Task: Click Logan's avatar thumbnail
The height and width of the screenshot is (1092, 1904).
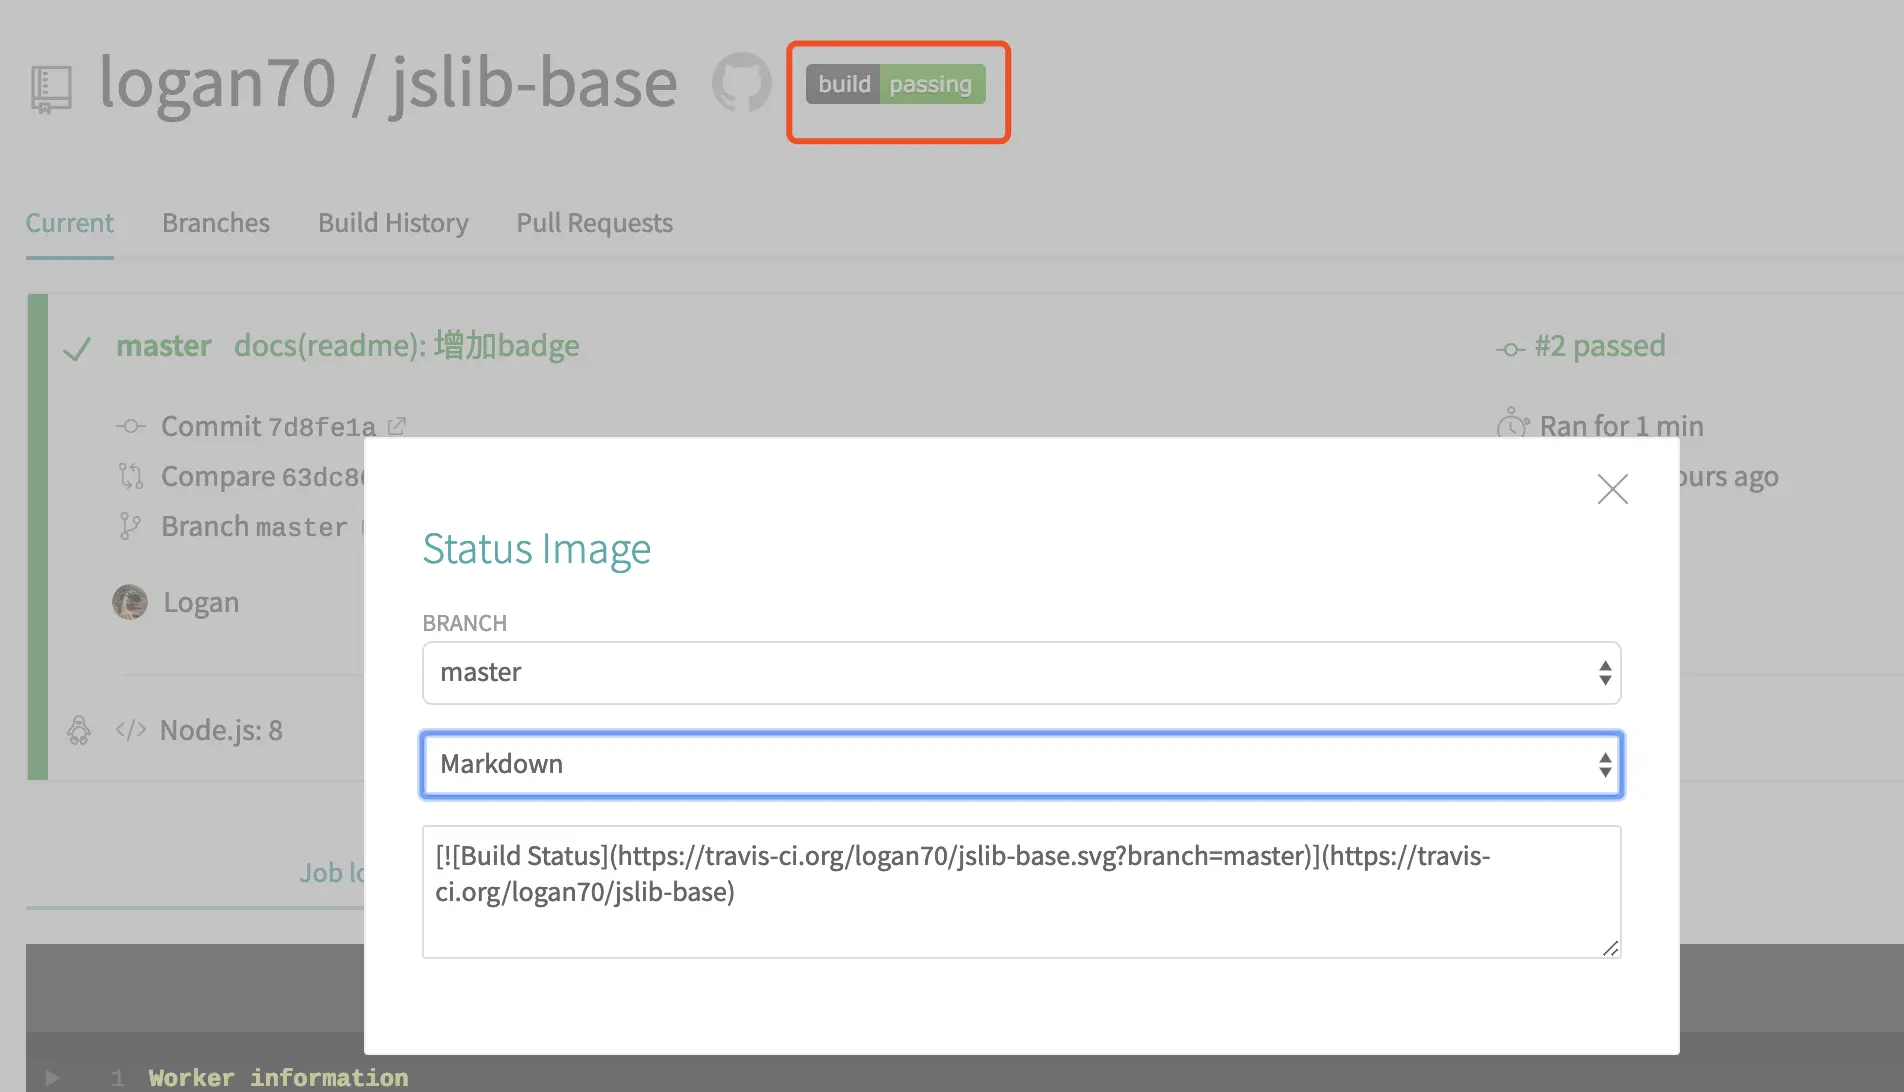Action: tap(130, 602)
